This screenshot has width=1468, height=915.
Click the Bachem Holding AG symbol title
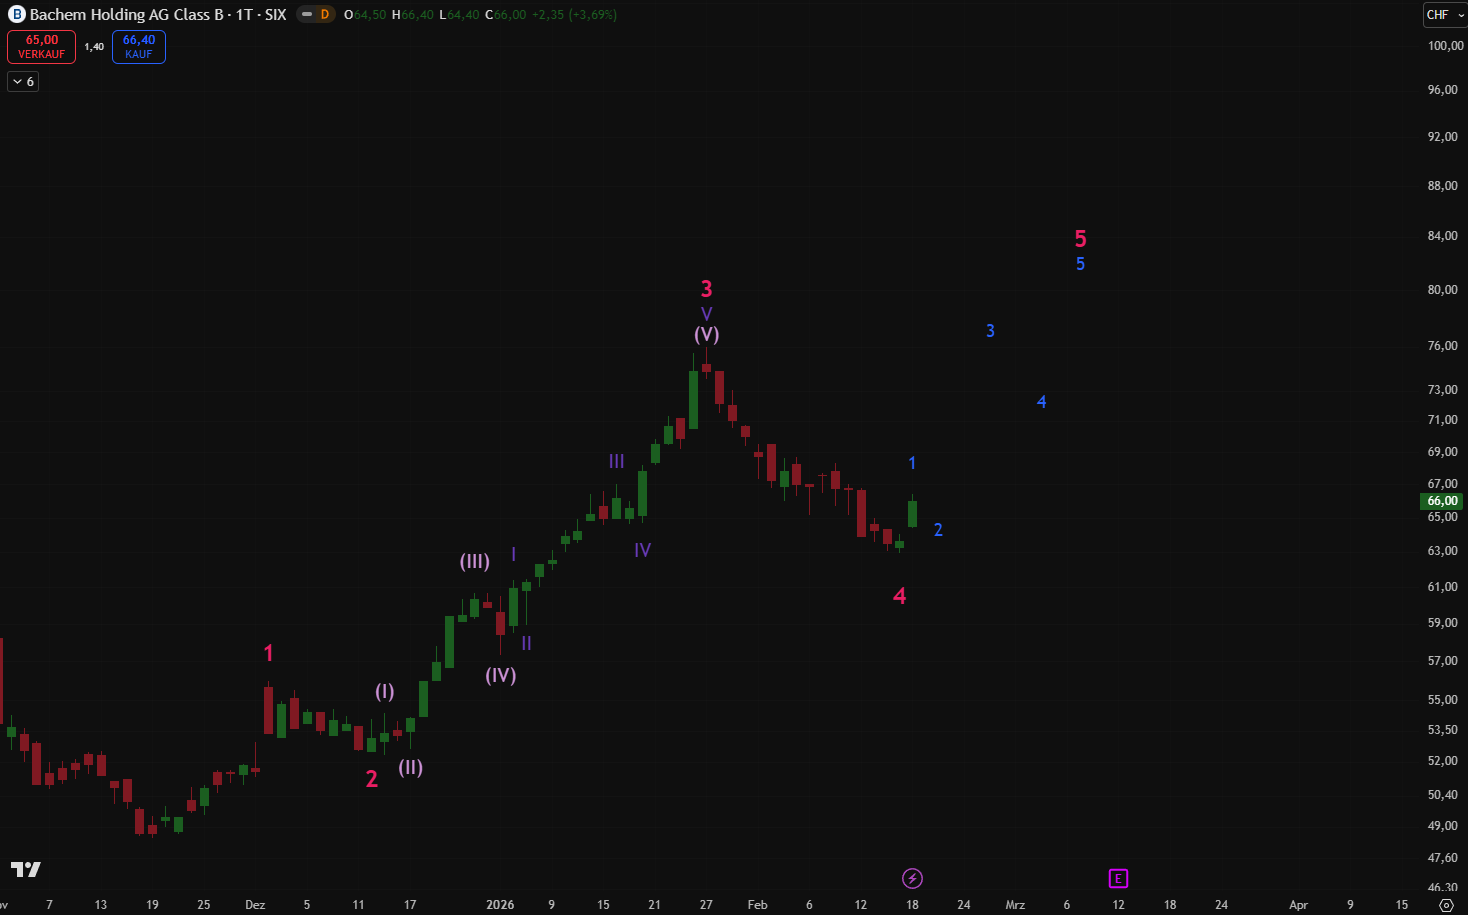point(158,15)
